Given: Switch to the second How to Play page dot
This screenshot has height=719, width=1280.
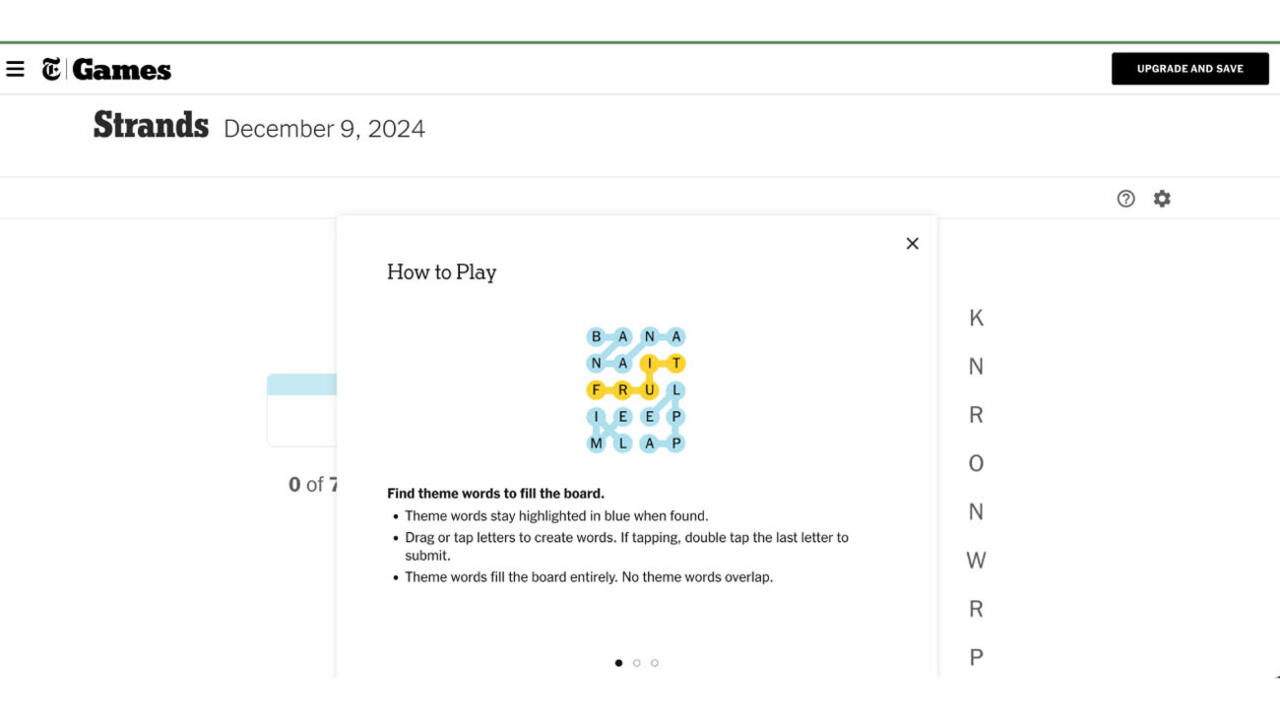Looking at the screenshot, I should click(x=636, y=663).
